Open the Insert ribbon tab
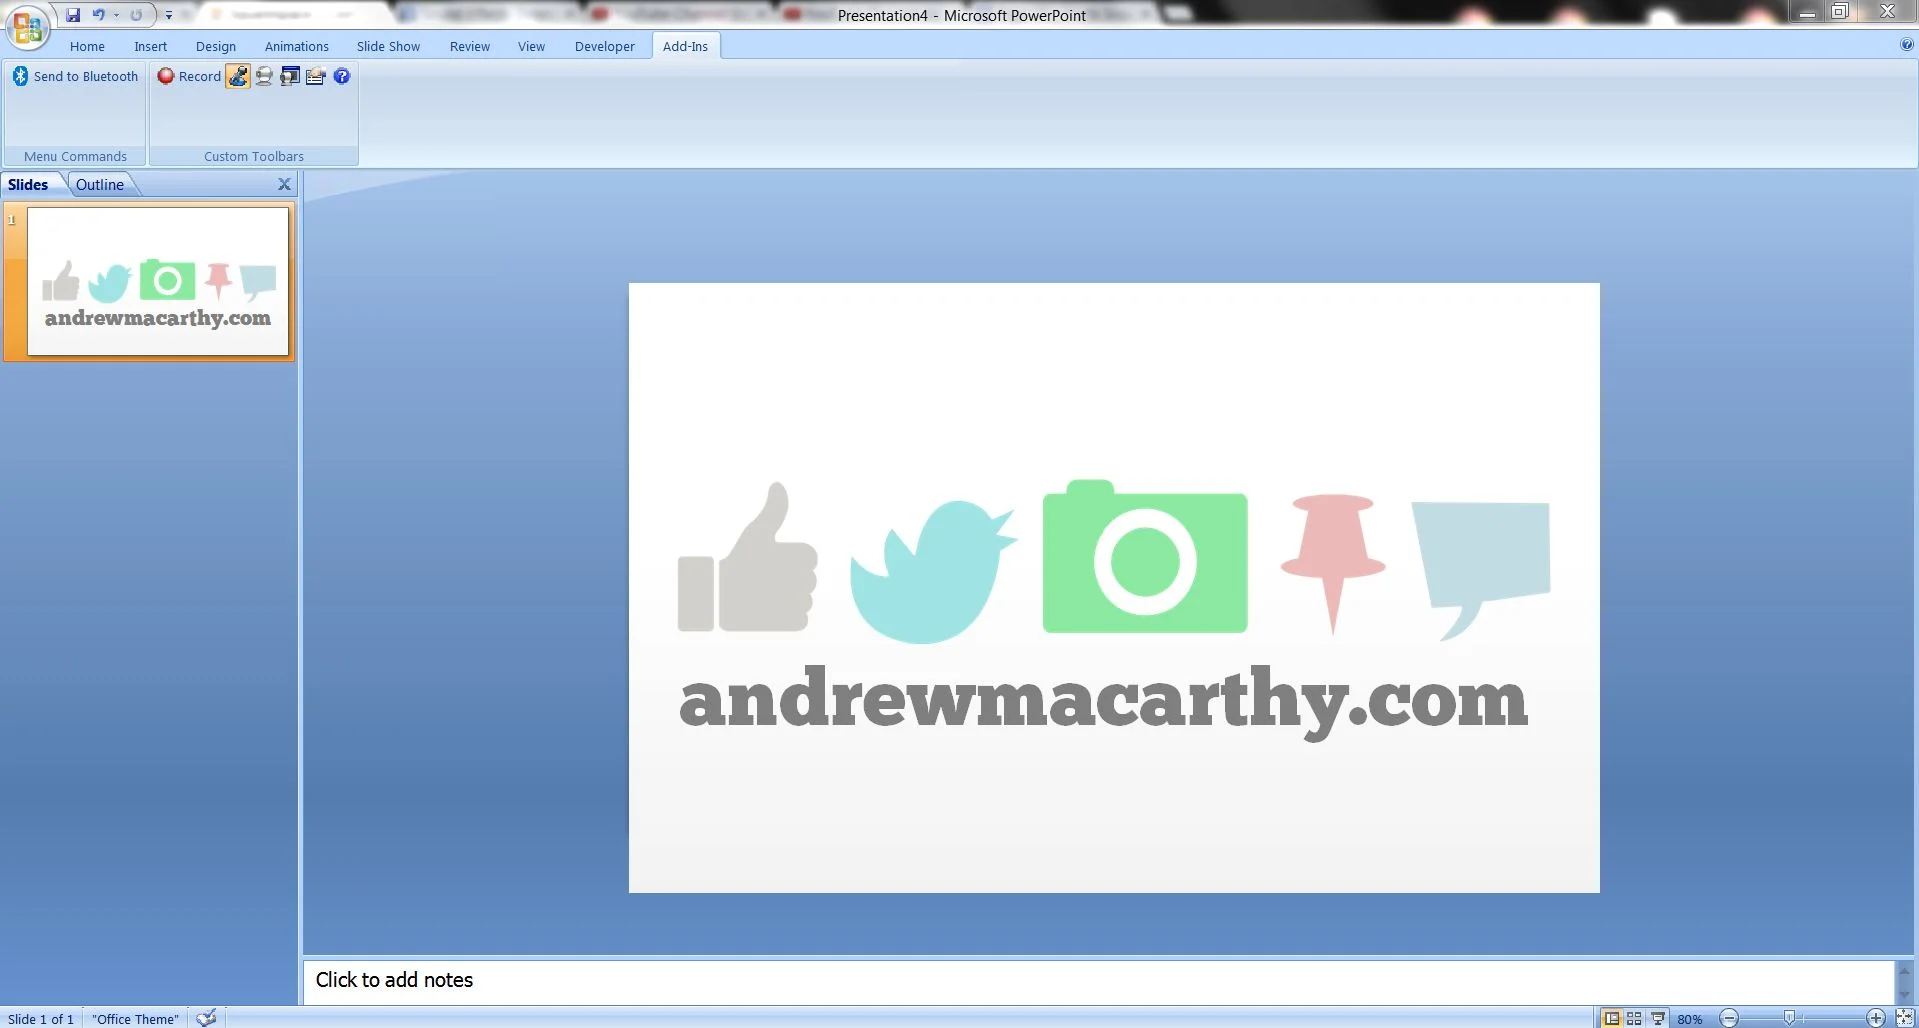1919x1028 pixels. [x=151, y=46]
